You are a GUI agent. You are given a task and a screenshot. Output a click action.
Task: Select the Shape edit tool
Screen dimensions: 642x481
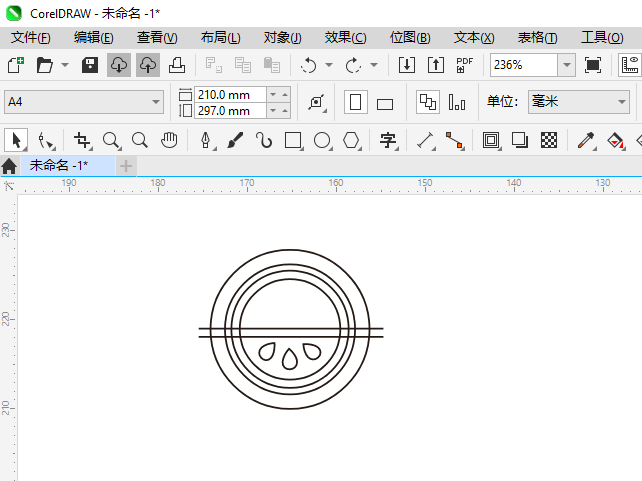pyautogui.click(x=46, y=140)
